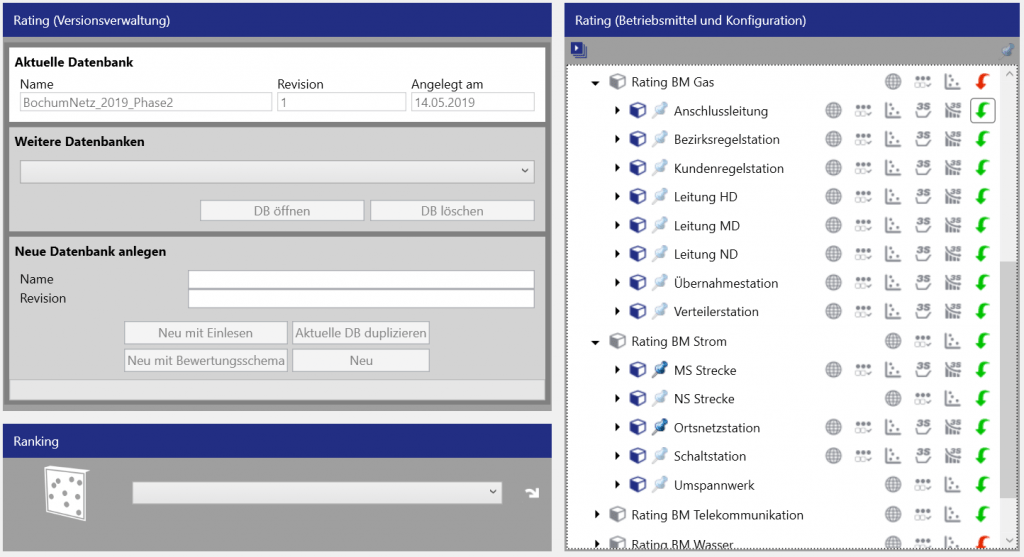1024x557 pixels.
Task: Click the Name field under Neue Datenbank anlegen
Action: coord(361,280)
